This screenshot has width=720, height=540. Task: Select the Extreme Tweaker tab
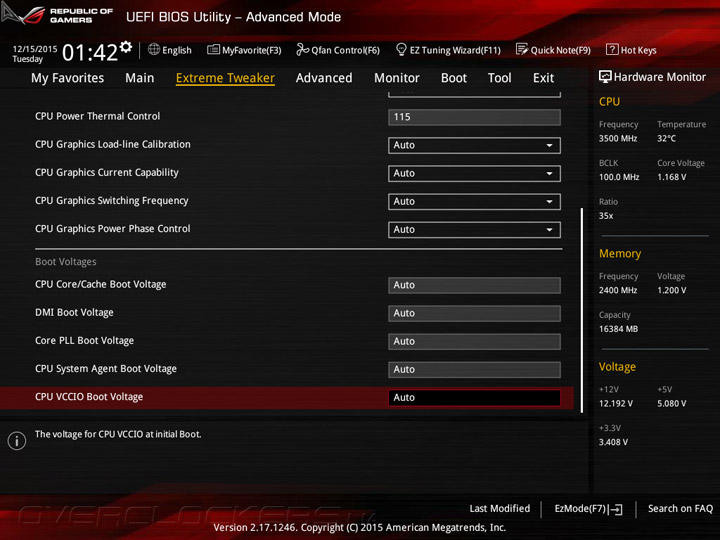(x=225, y=78)
